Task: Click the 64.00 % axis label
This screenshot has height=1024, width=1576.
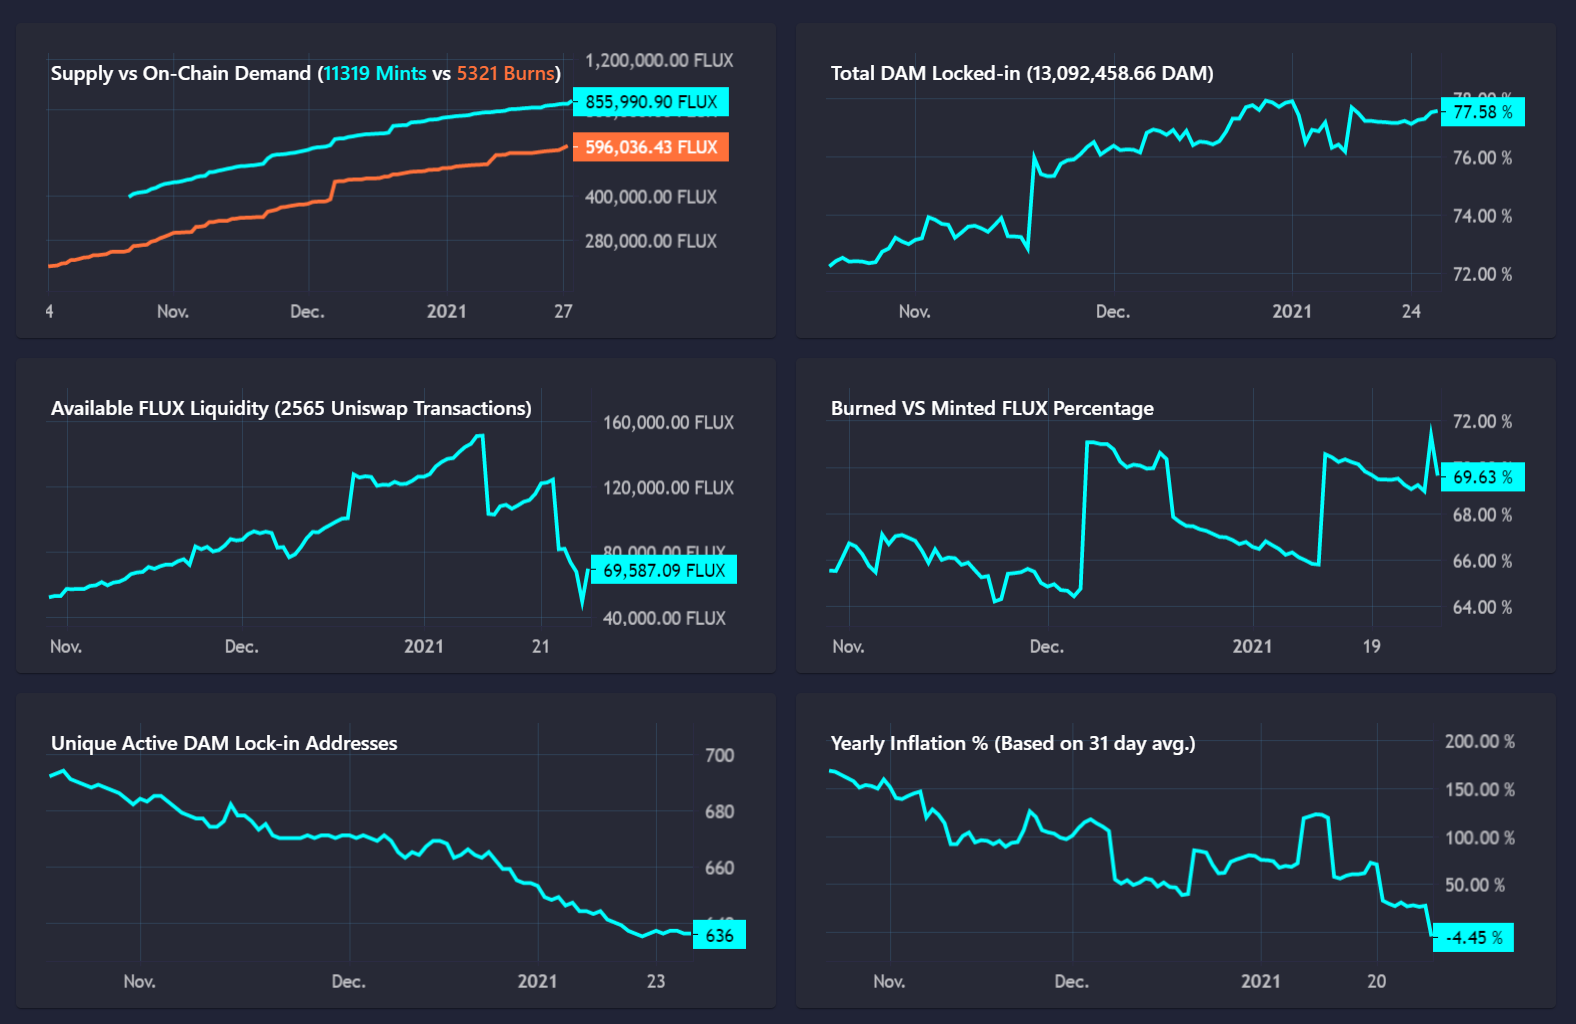Action: tap(1482, 607)
